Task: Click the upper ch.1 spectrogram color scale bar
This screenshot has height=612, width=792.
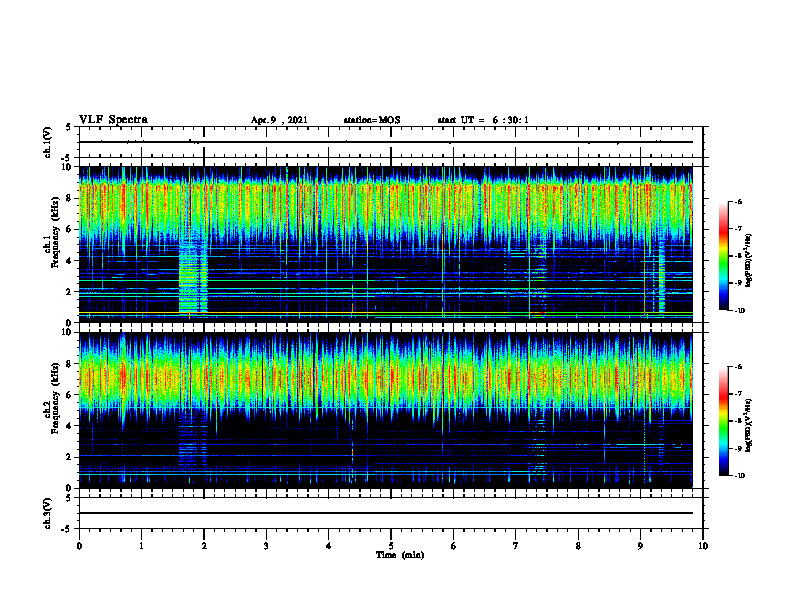Action: [x=724, y=256]
